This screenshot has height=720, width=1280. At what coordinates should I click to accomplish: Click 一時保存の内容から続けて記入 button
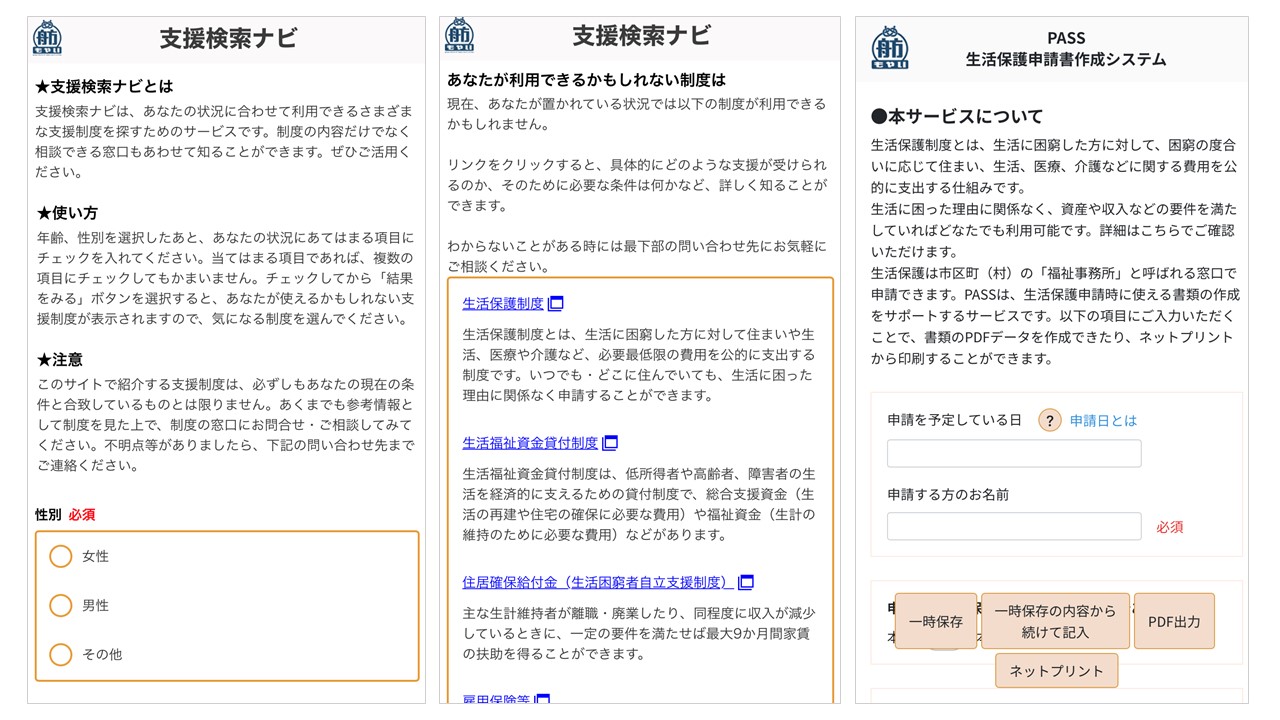point(1055,621)
